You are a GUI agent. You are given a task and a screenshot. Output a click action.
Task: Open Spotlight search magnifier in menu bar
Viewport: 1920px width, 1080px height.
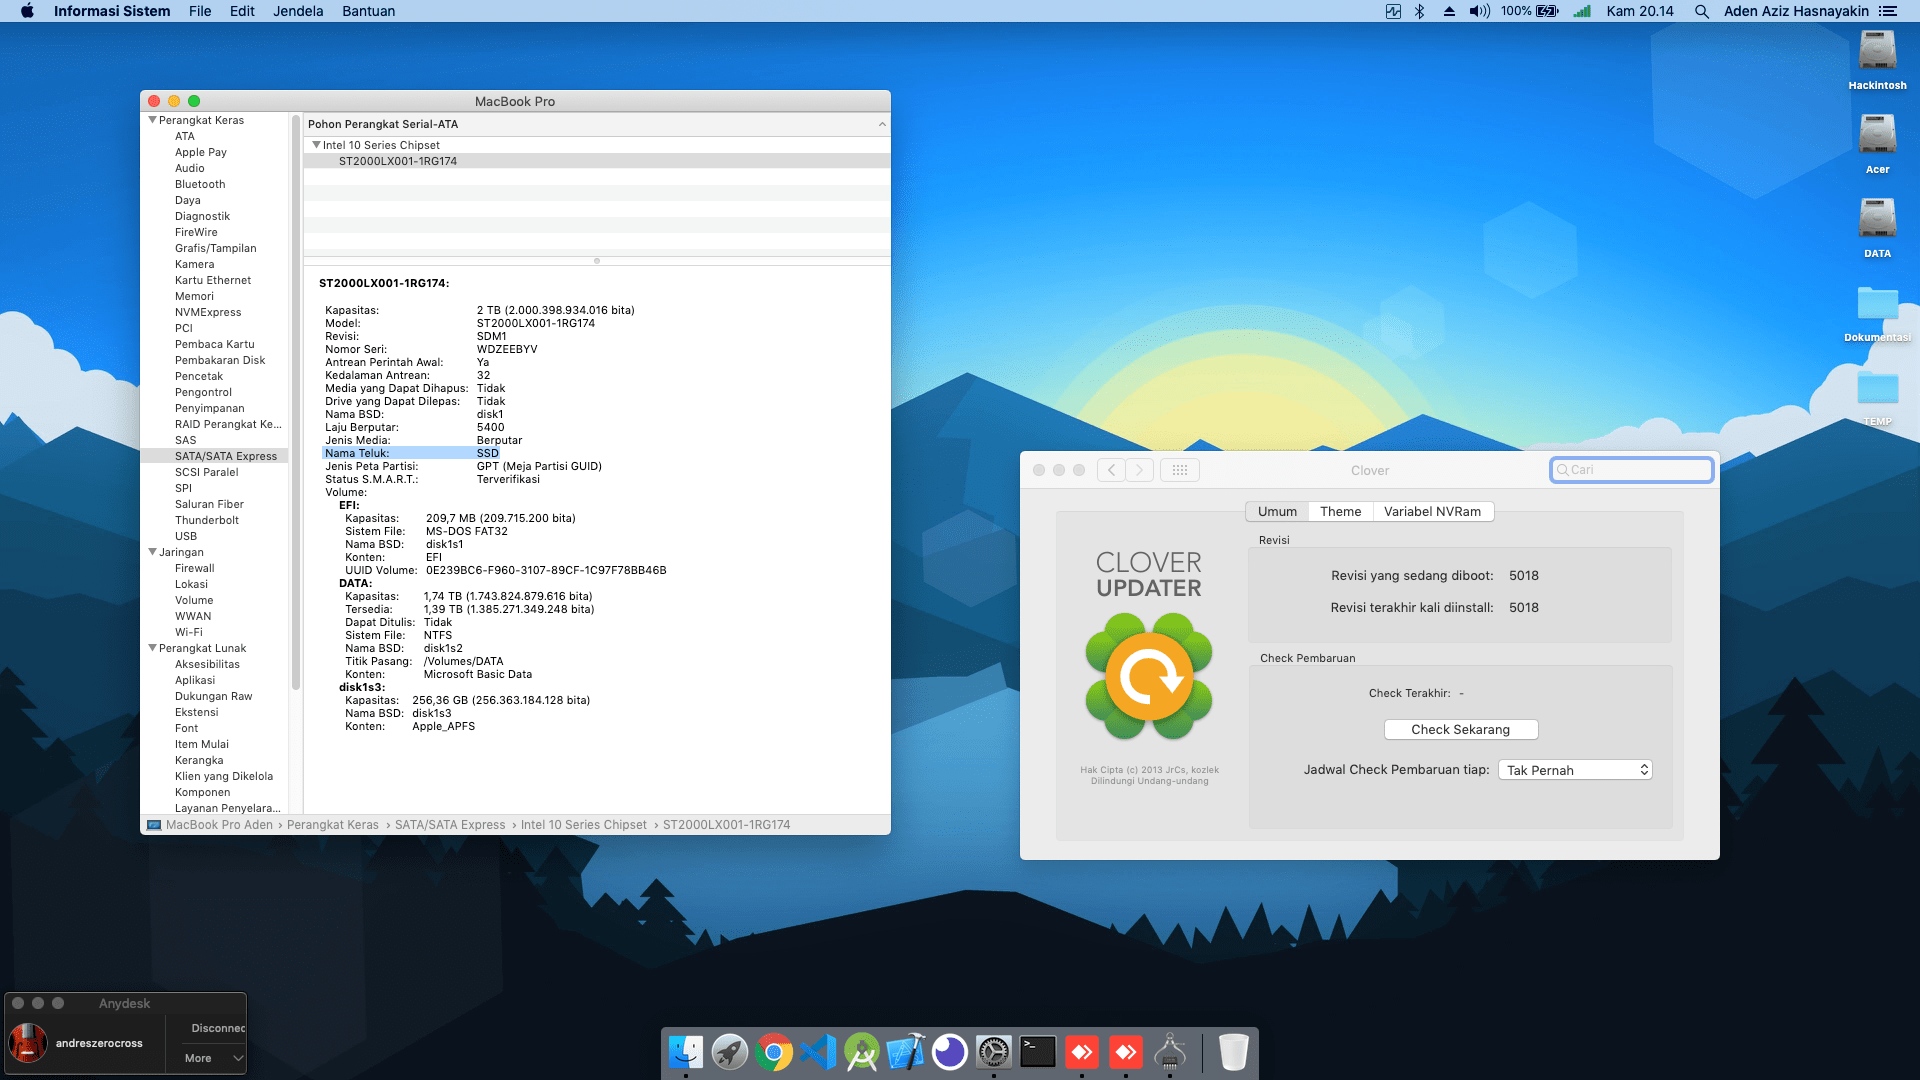1701,11
